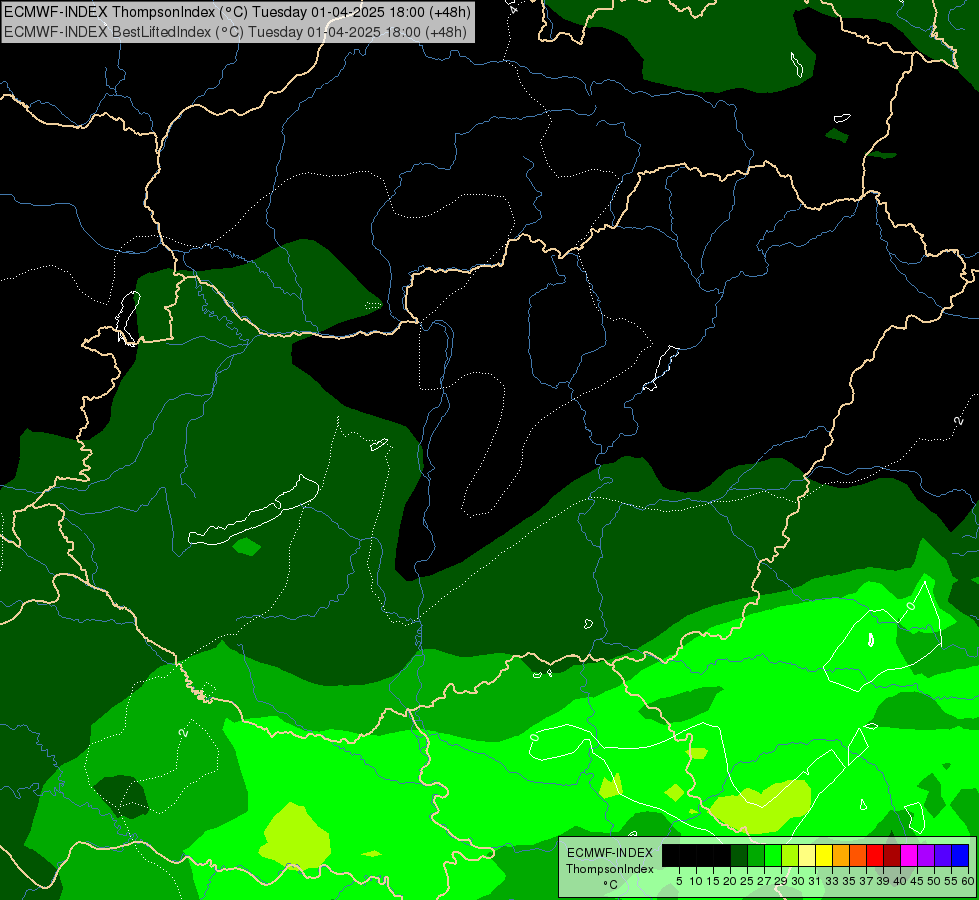Select the magenta 40–45 legend swatch
The width and height of the screenshot is (979, 900).
tap(909, 855)
